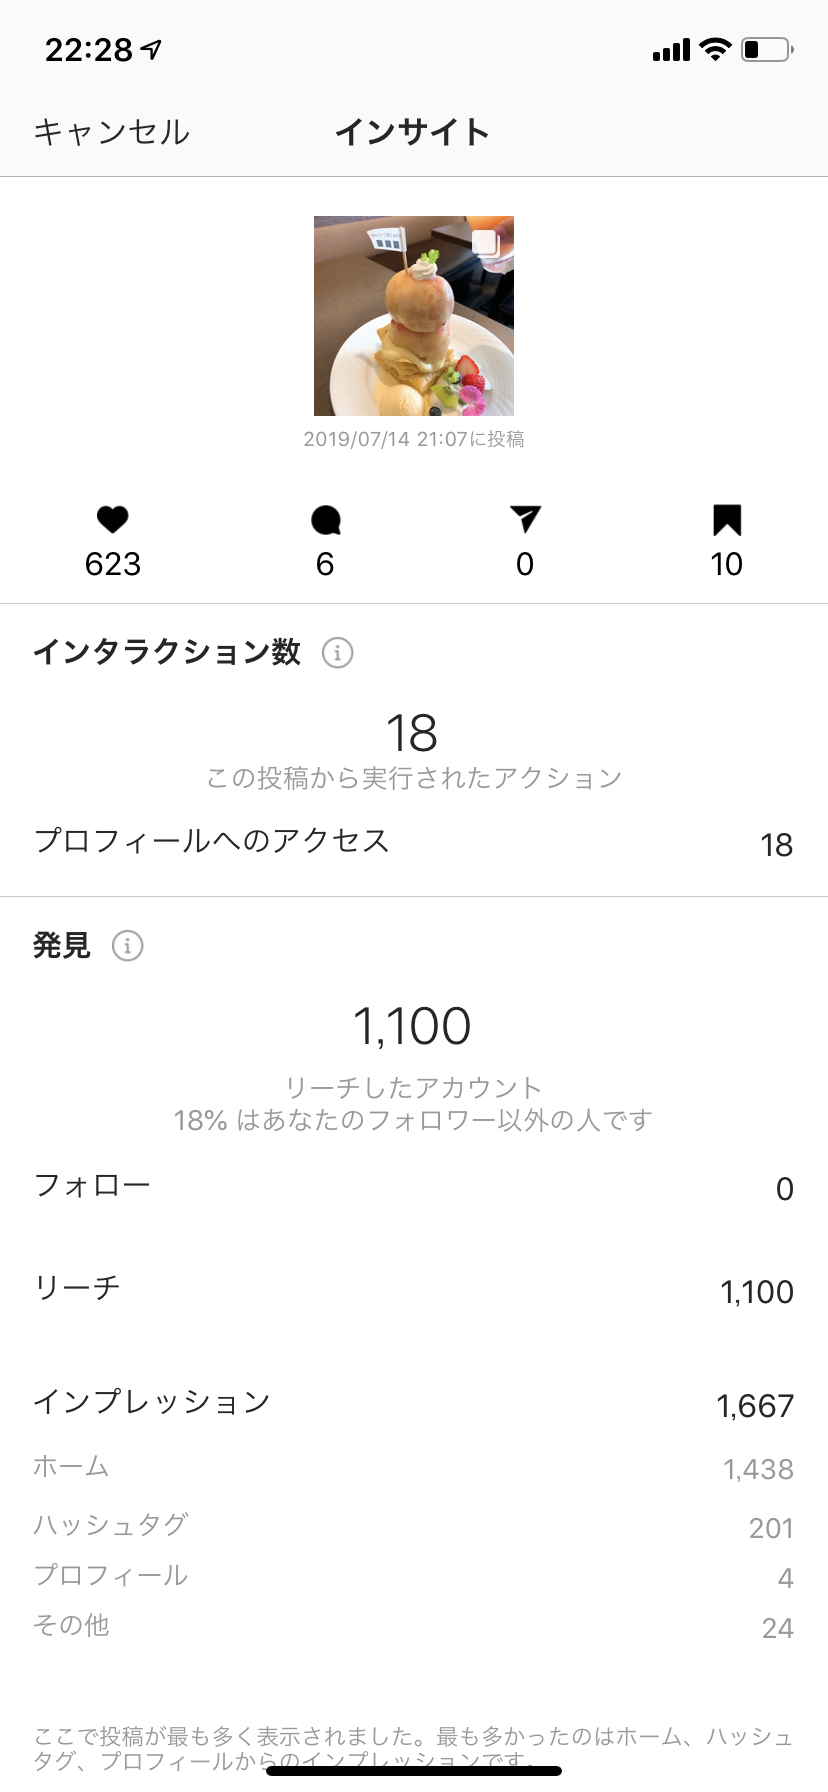This screenshot has height=1792, width=828.
Task: Tap キャンセル to close insights
Action: pos(112,132)
